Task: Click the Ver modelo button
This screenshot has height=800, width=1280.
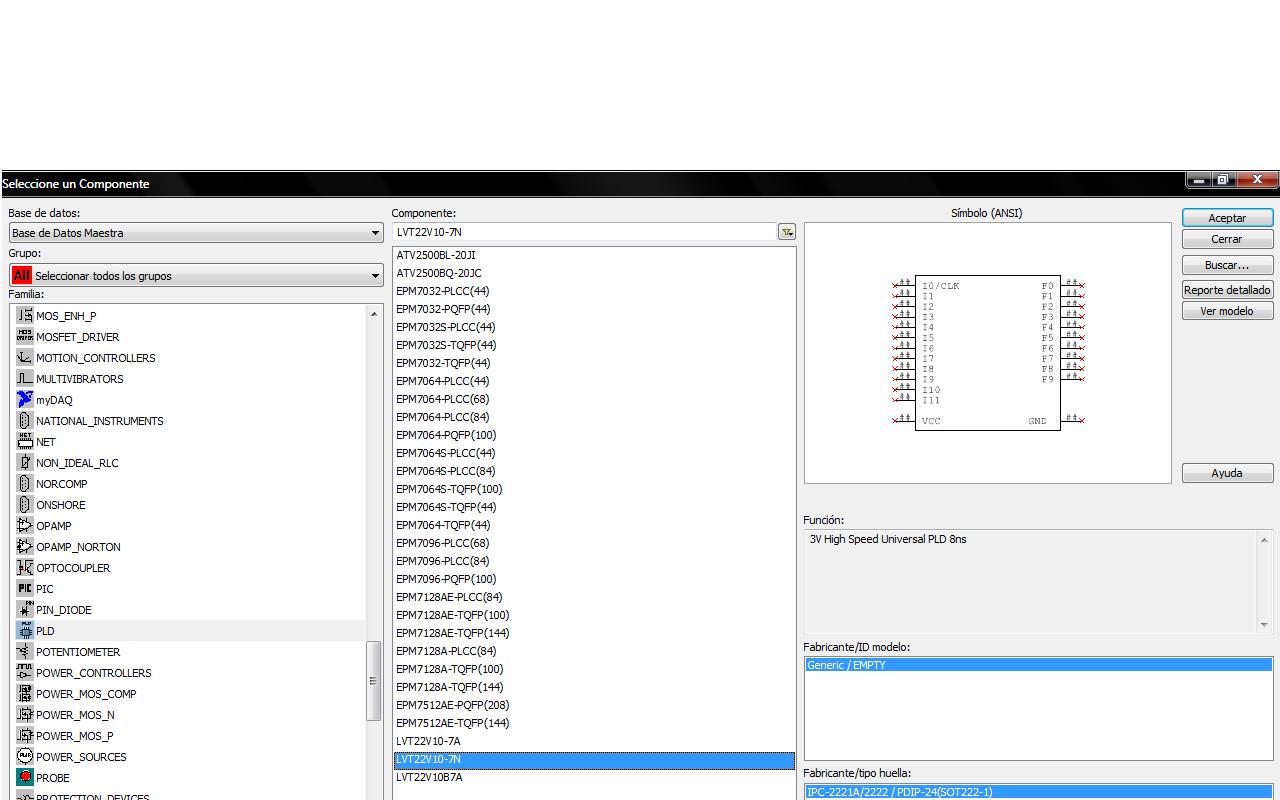Action: pyautogui.click(x=1226, y=311)
